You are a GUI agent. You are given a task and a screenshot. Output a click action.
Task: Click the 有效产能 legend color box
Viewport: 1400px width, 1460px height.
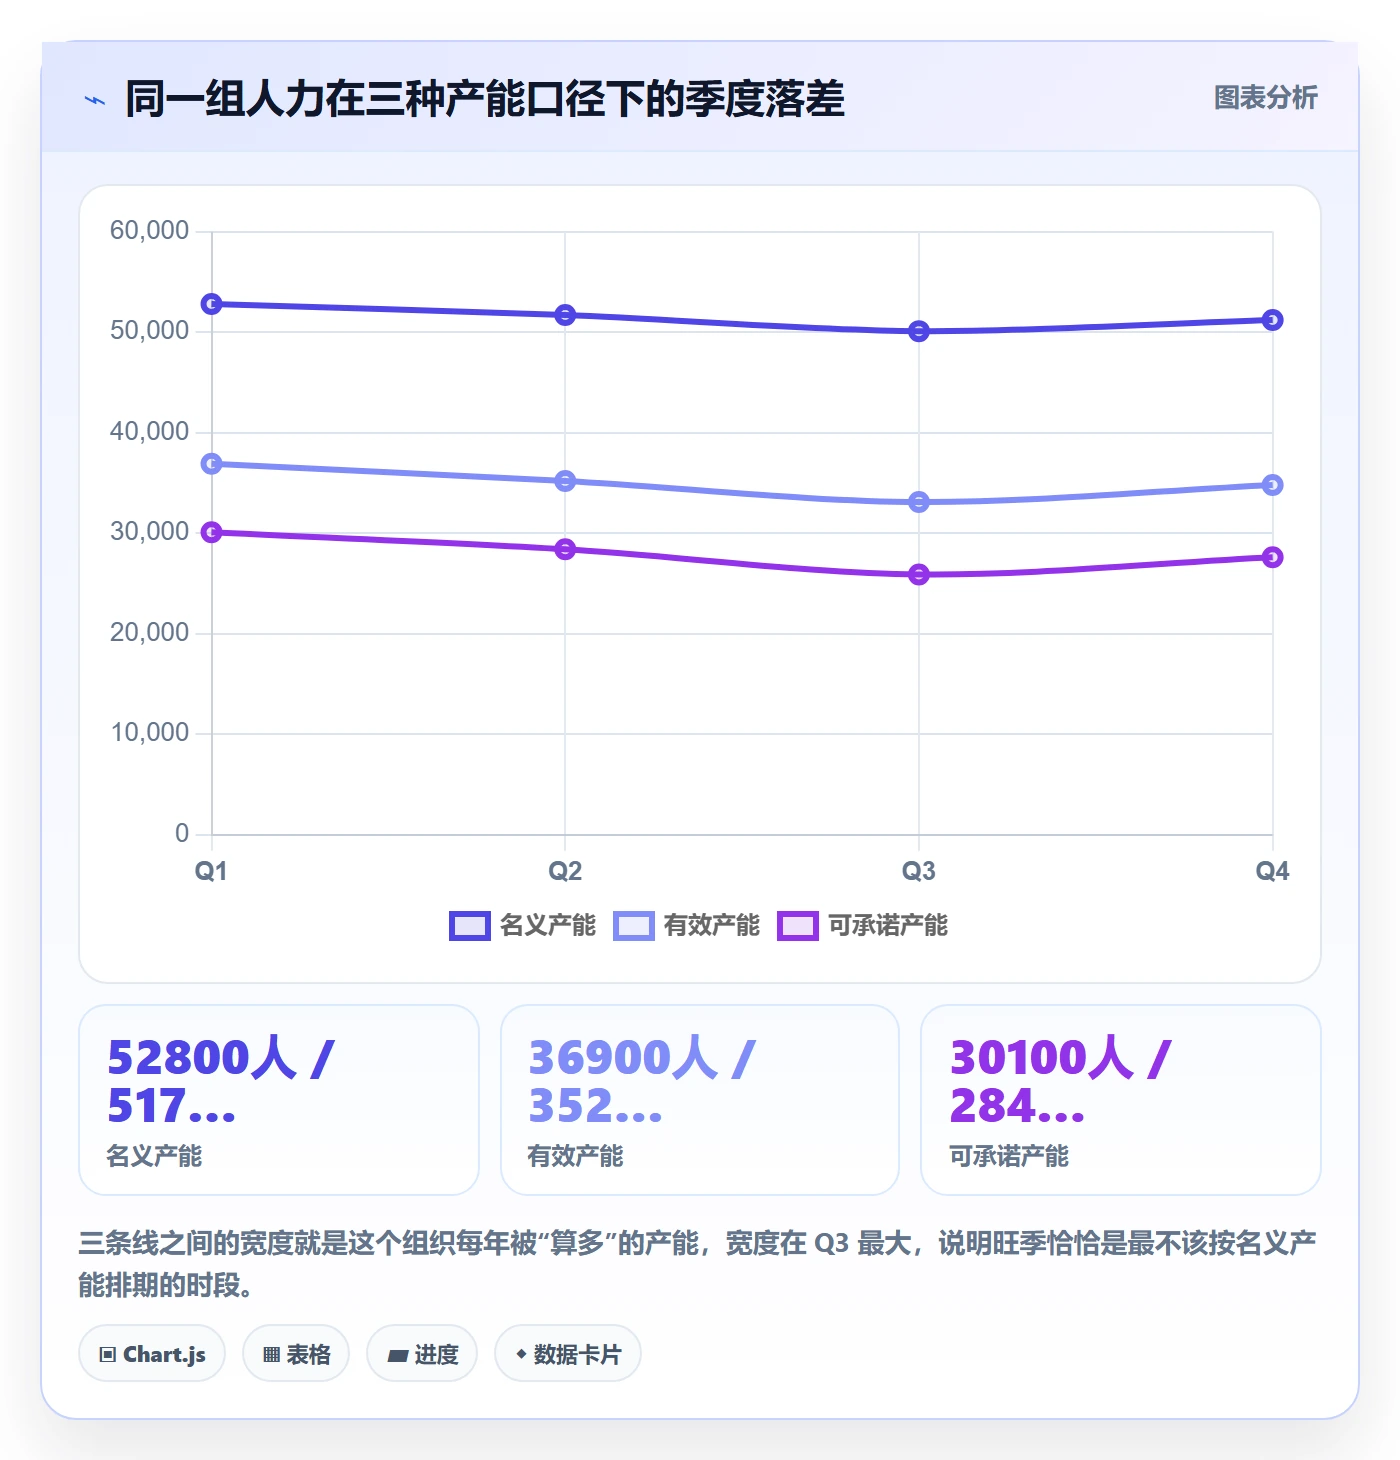click(x=634, y=926)
